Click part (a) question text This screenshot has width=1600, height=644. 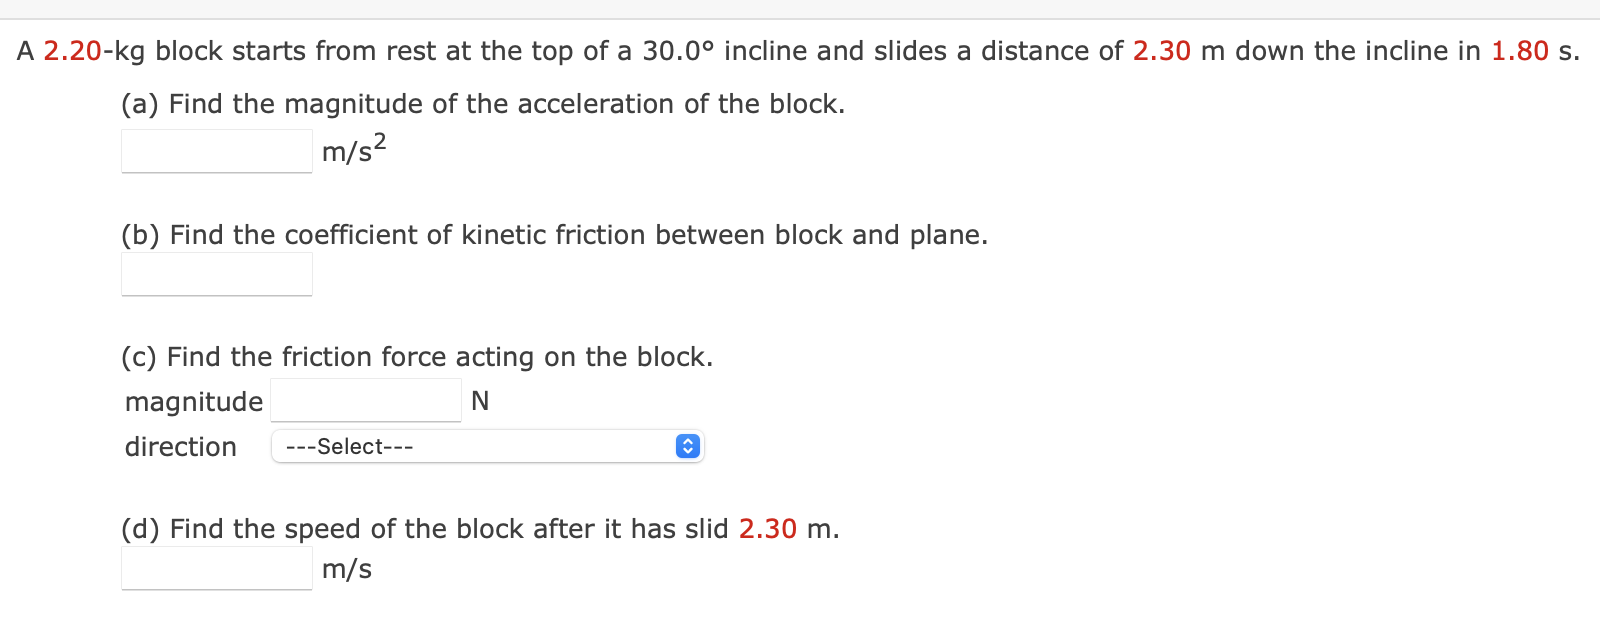coord(483,103)
